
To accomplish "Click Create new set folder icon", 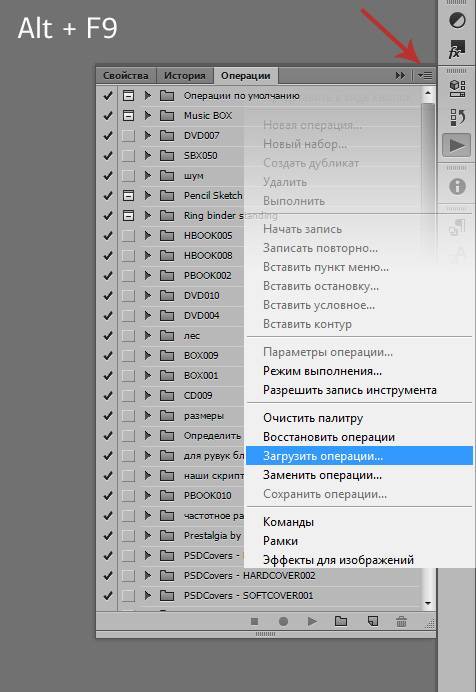I will (341, 621).
